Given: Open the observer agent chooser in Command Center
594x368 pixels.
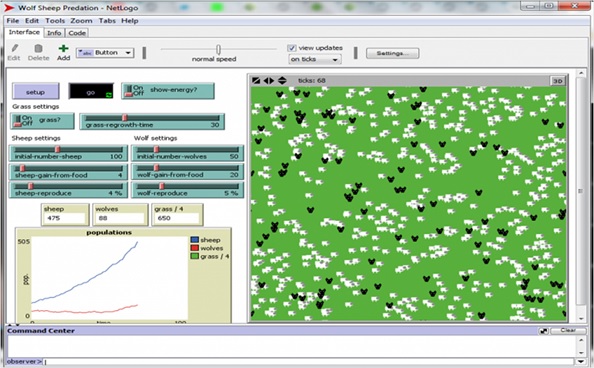Looking at the screenshot, I should tap(24, 362).
